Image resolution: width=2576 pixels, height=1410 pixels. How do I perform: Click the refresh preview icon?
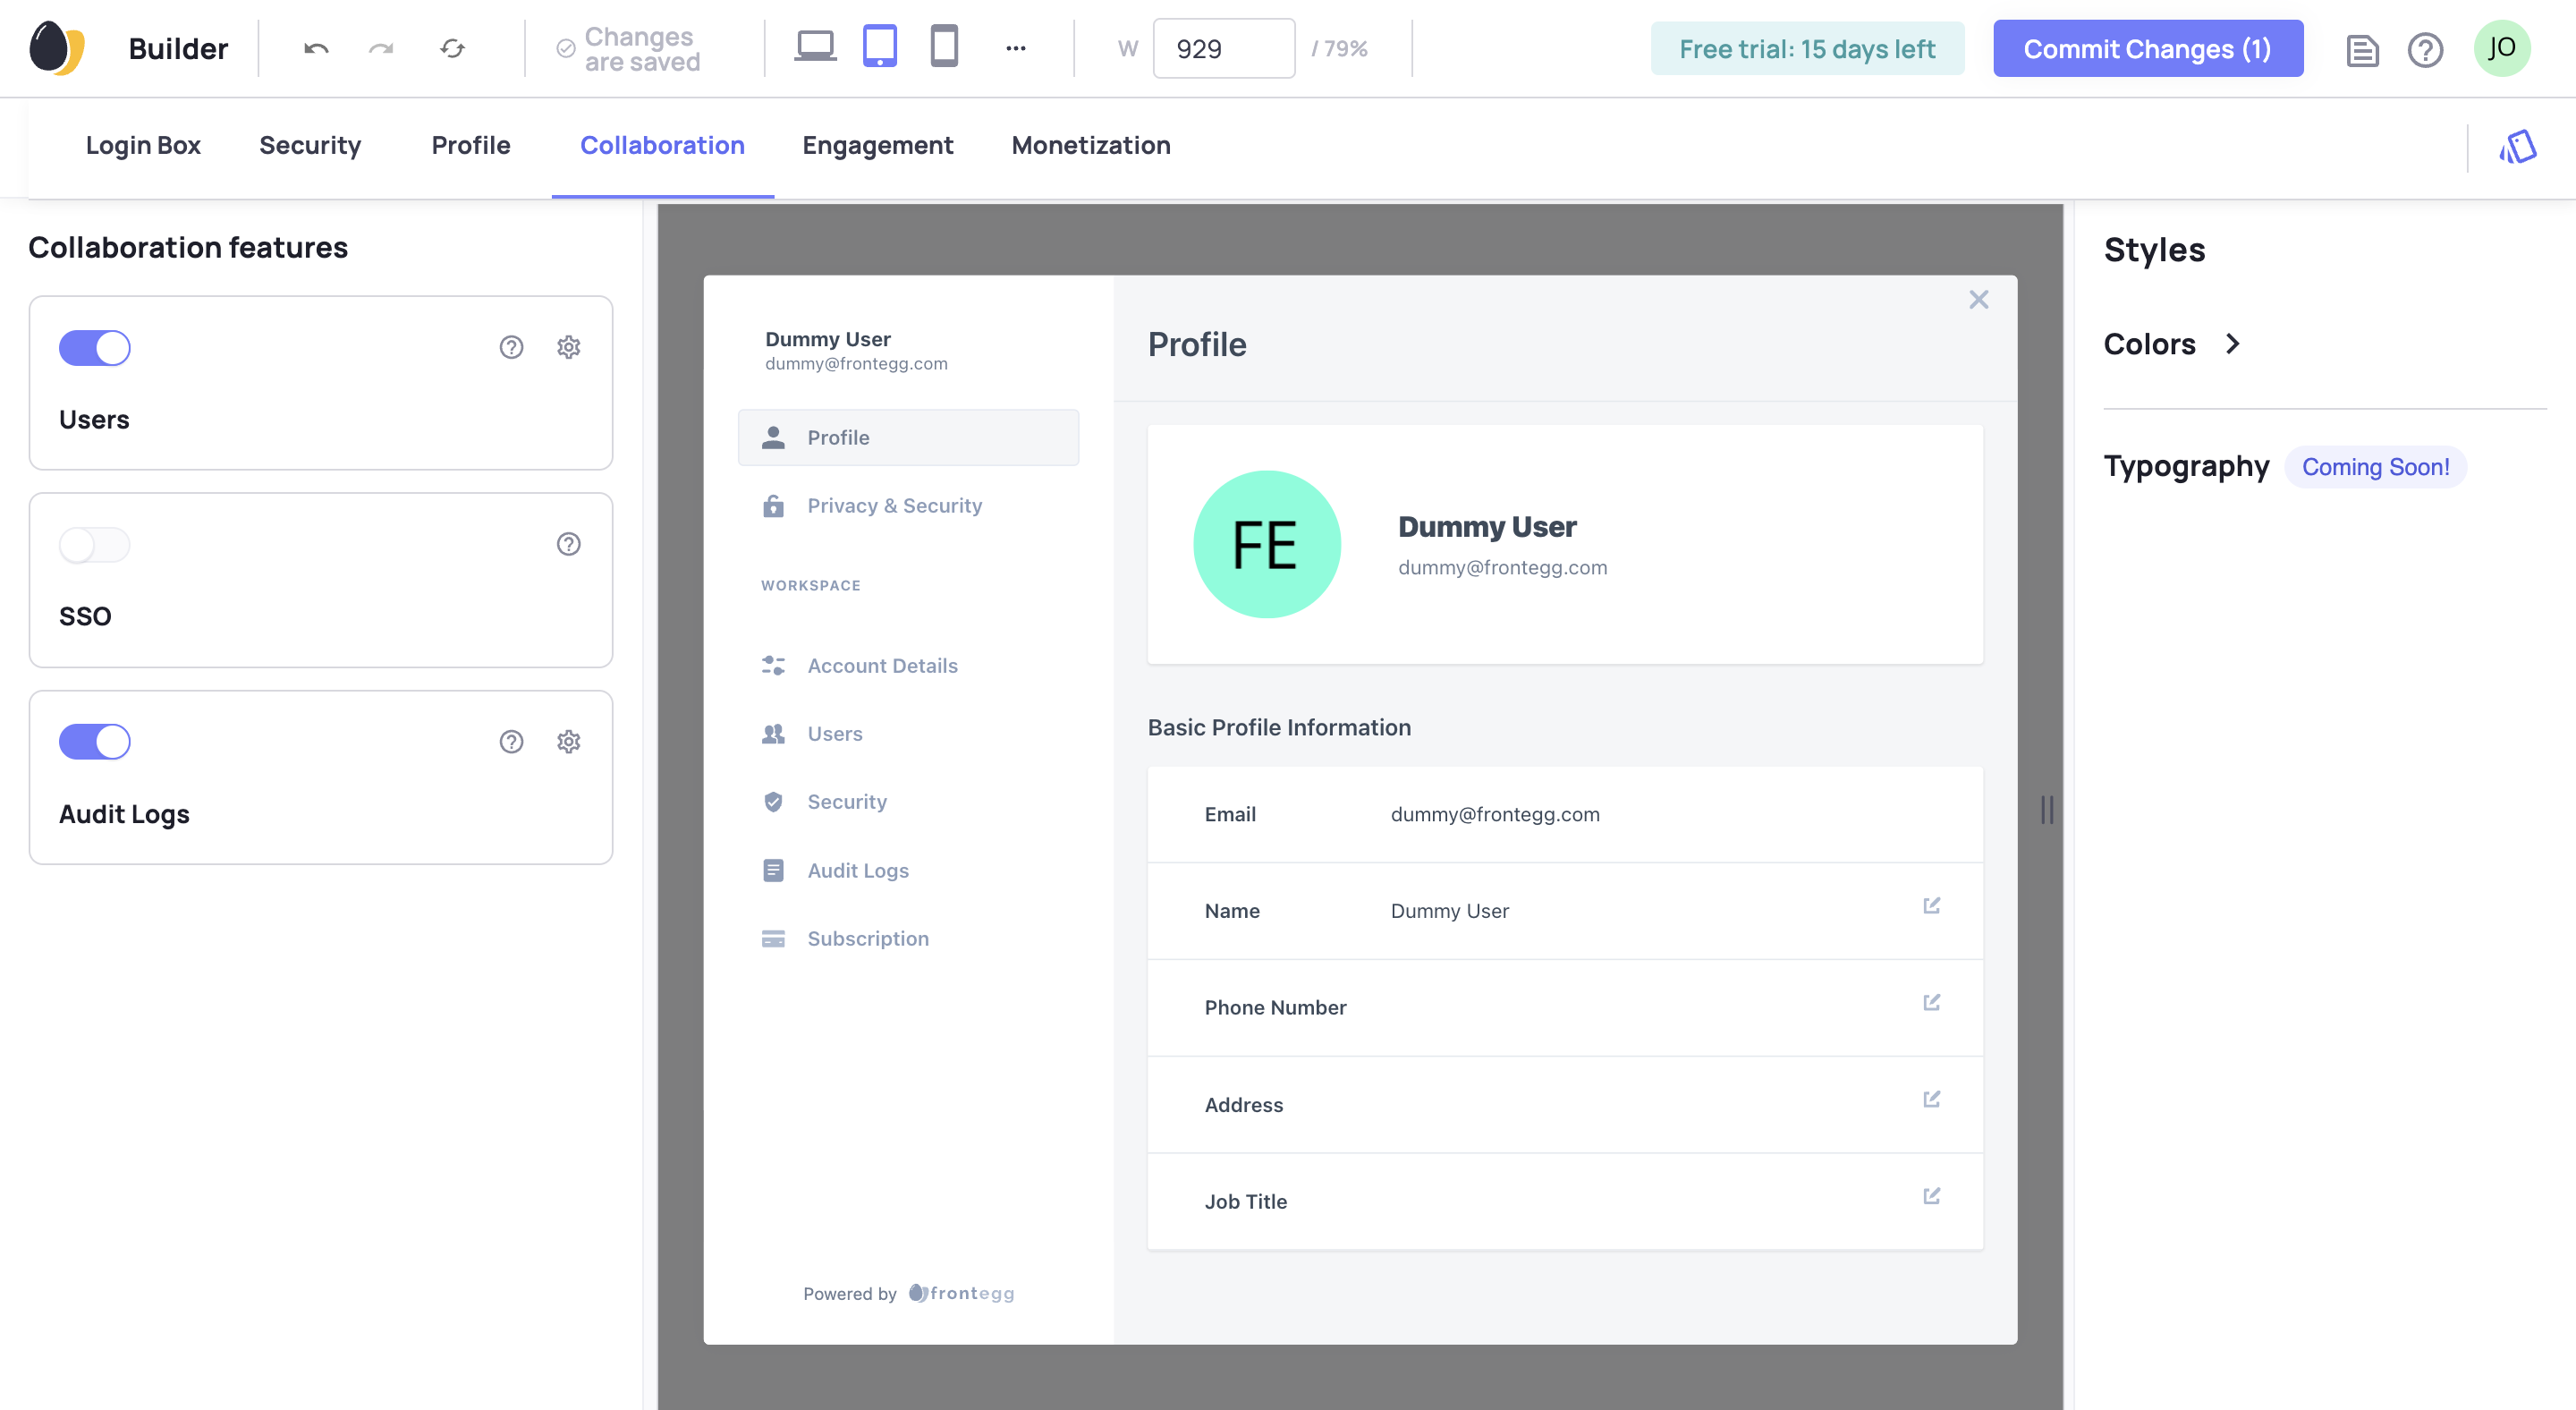coord(452,48)
